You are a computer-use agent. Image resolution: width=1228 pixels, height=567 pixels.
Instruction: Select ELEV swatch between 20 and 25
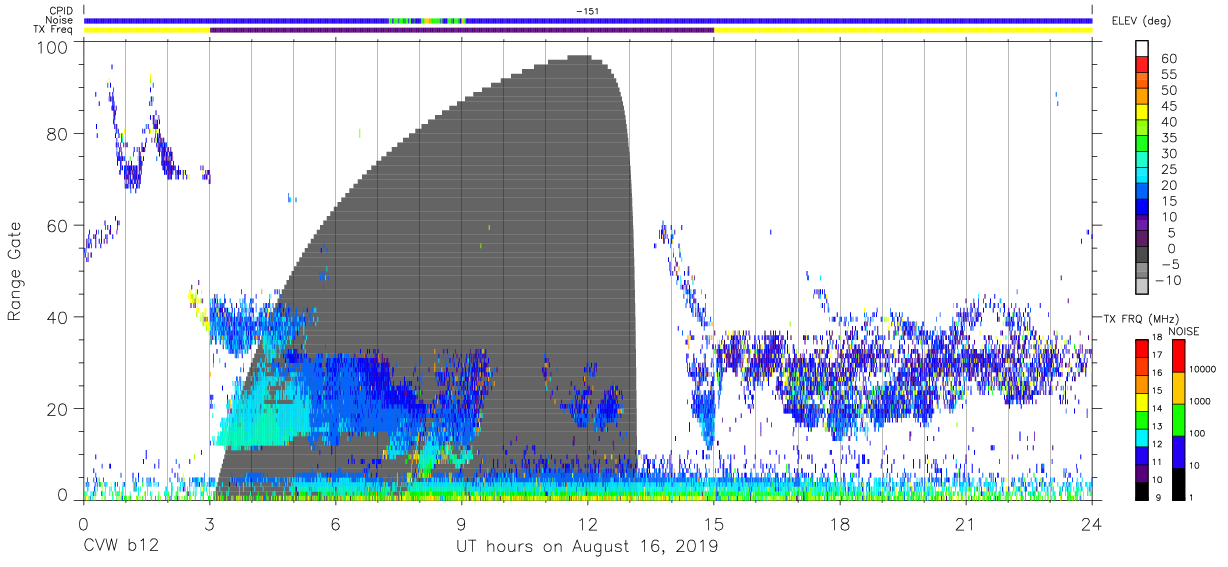pos(1141,175)
